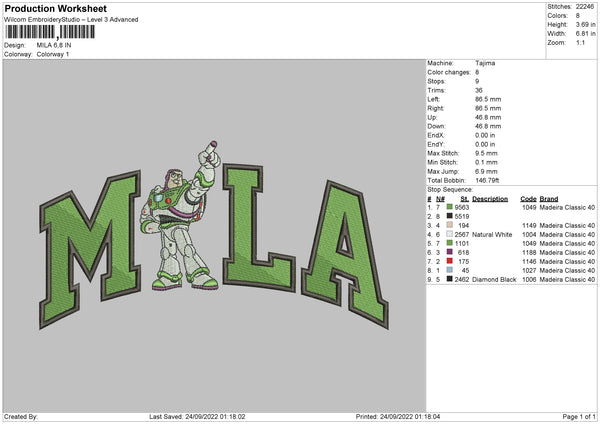Click the Color changes label

coord(449,72)
